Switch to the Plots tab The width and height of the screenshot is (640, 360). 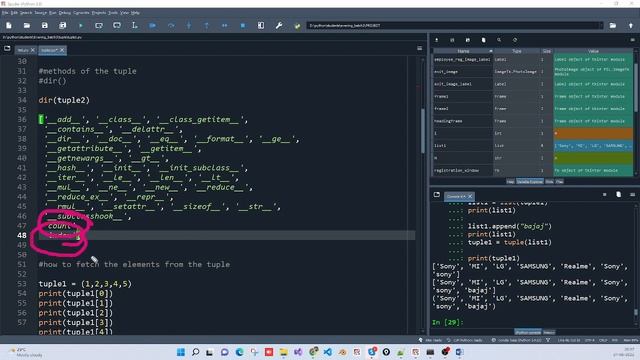(549, 181)
